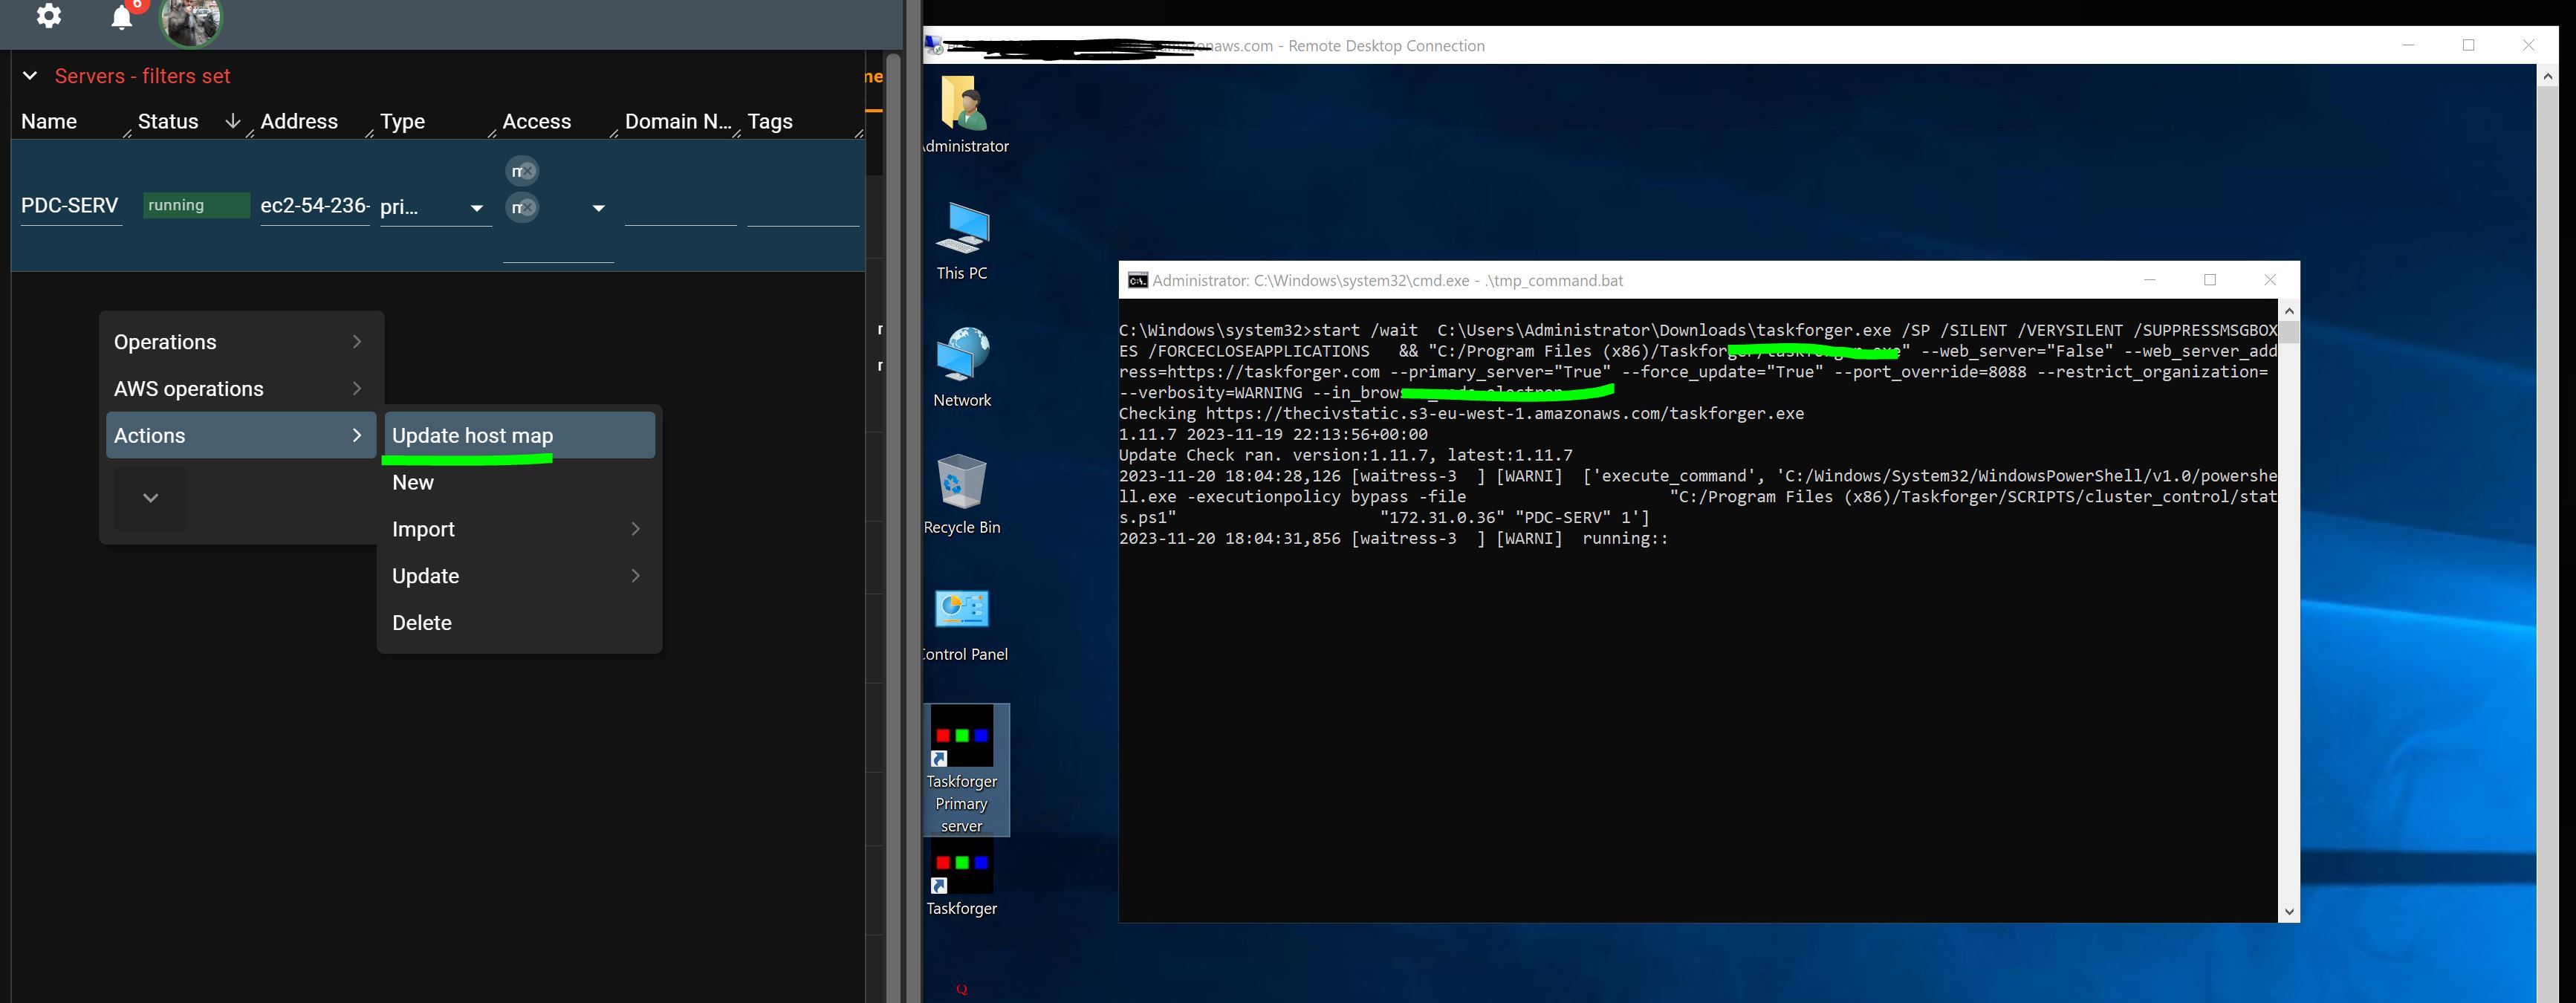Viewport: 2576px width, 1003px height.
Task: Sort by the Name column header
Action: [x=49, y=121]
